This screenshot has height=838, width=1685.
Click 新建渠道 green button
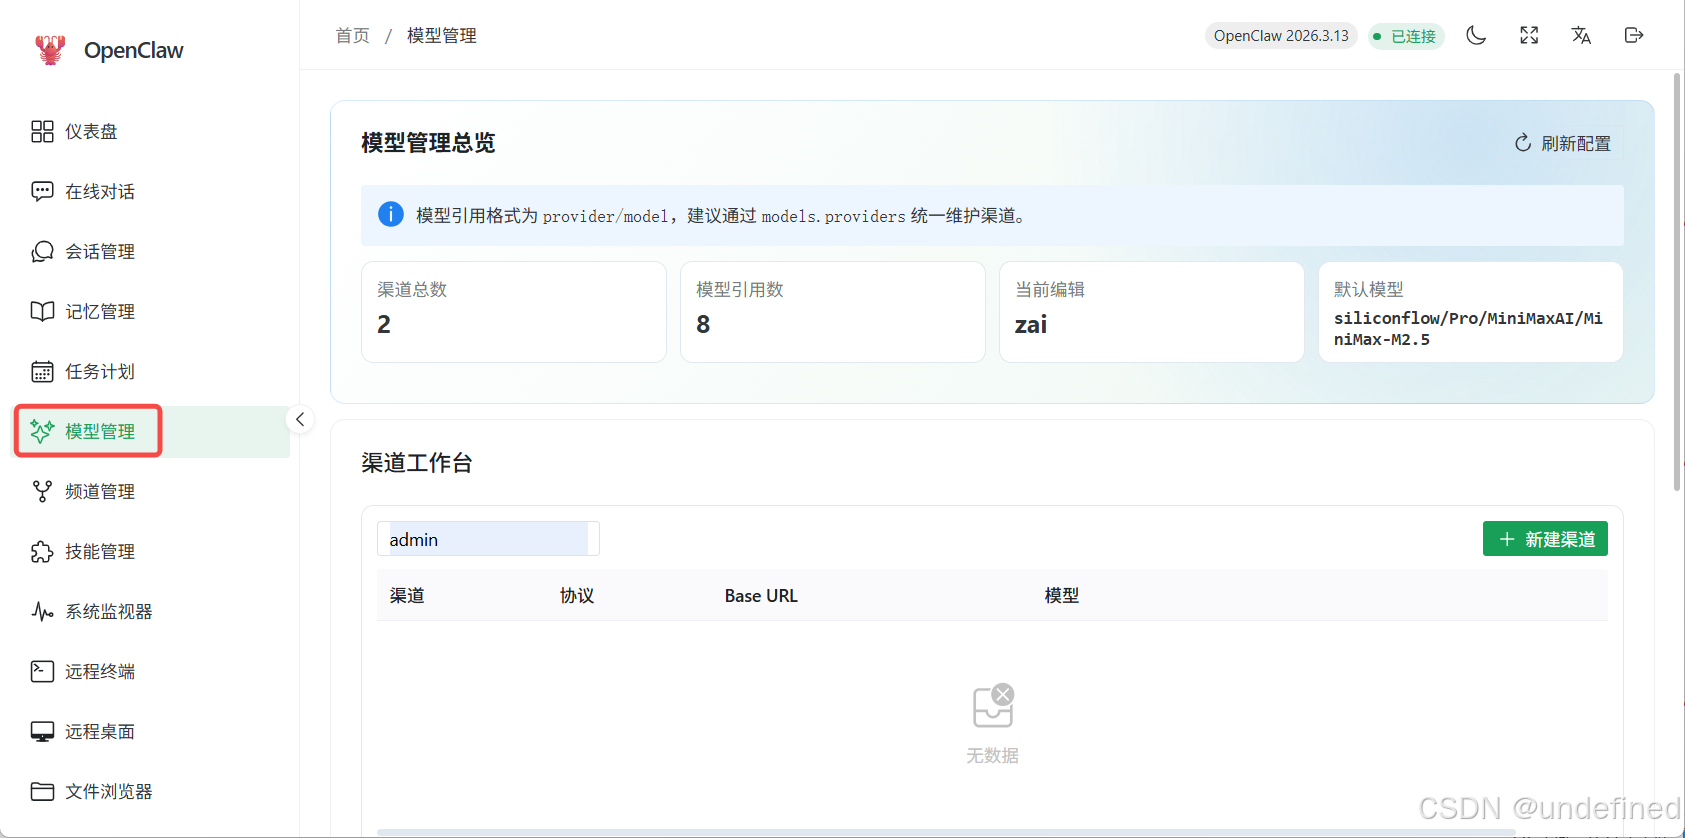(x=1545, y=539)
